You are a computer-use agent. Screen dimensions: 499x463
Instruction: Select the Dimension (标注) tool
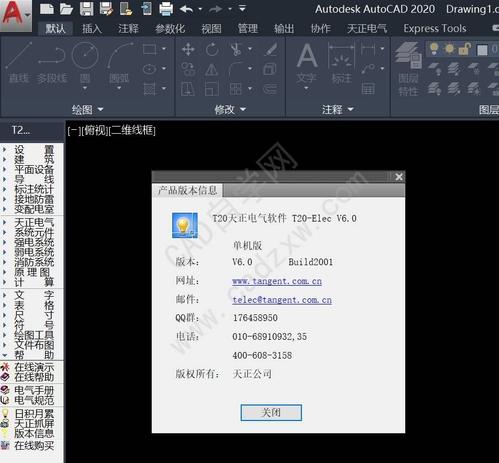[341, 63]
